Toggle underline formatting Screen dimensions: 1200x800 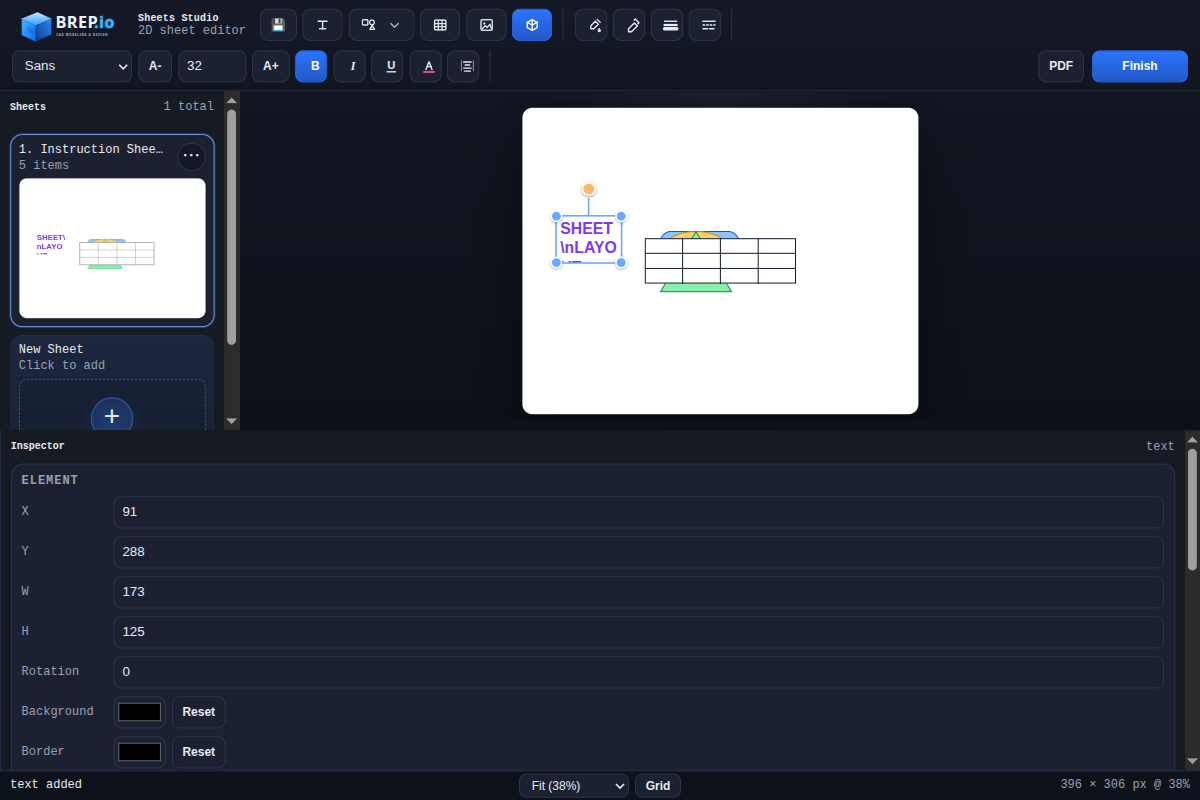(x=387, y=66)
